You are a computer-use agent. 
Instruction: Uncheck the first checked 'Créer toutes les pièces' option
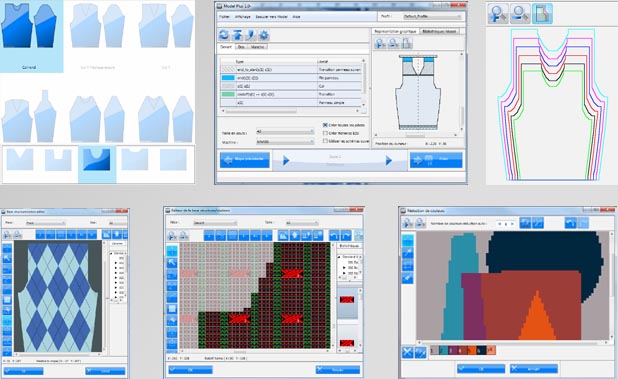[325, 124]
